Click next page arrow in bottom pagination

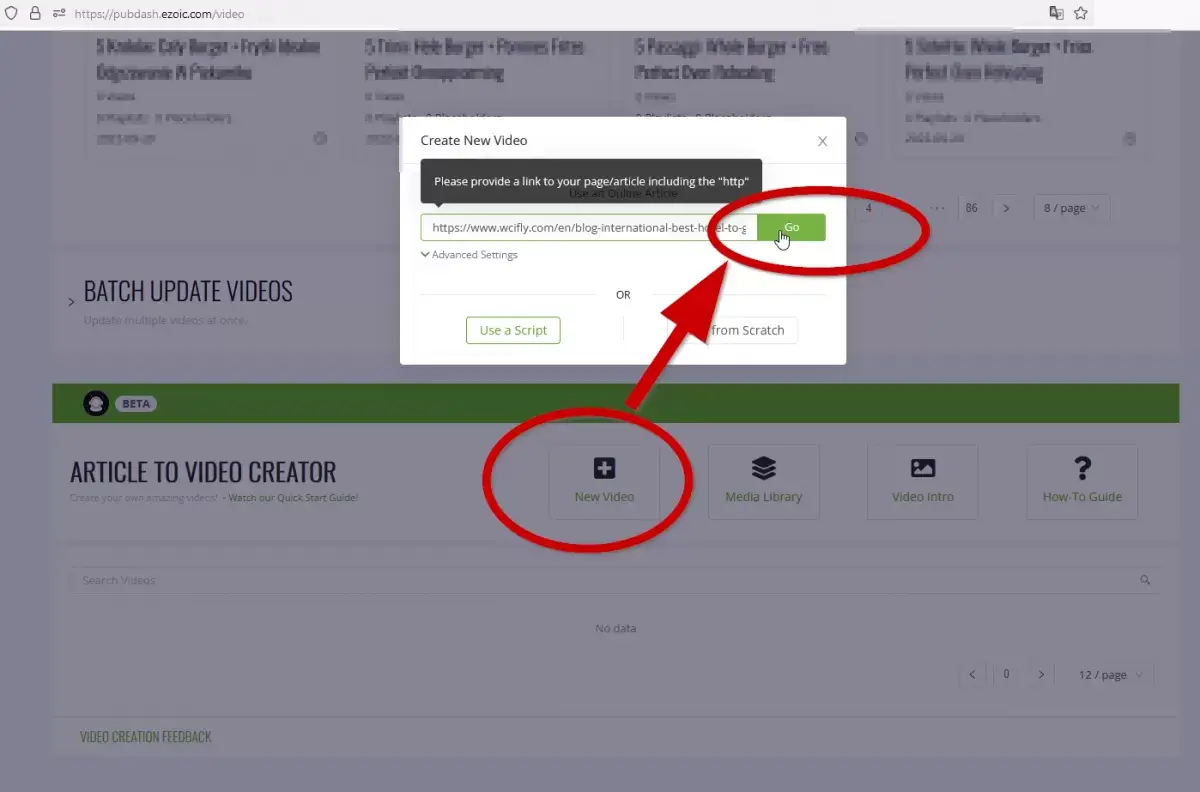[1041, 675]
